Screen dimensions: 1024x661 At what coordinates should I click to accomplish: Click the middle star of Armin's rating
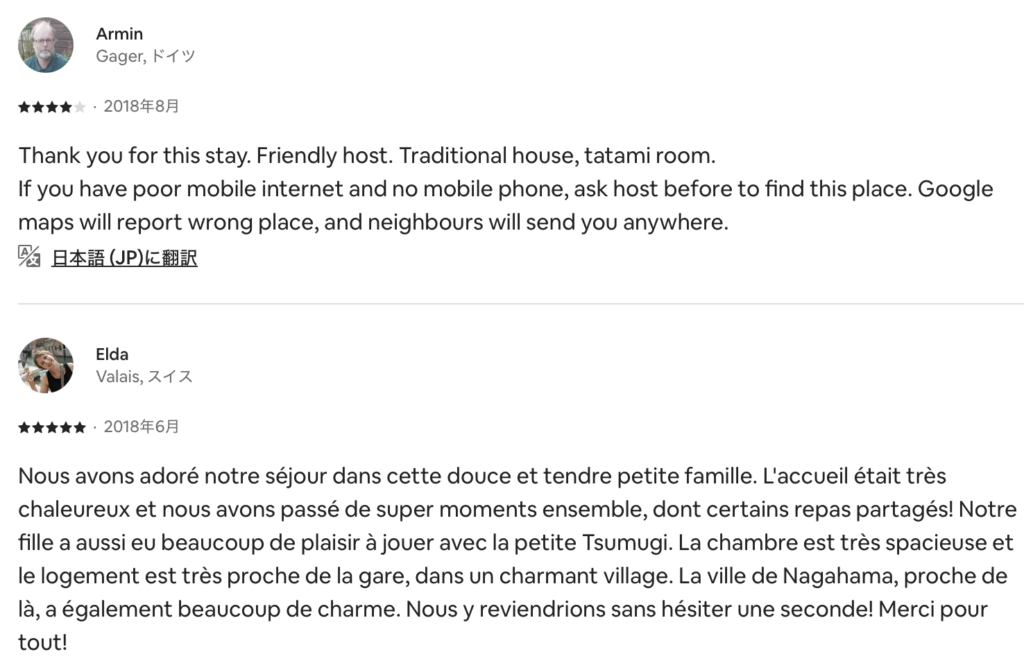(52, 107)
